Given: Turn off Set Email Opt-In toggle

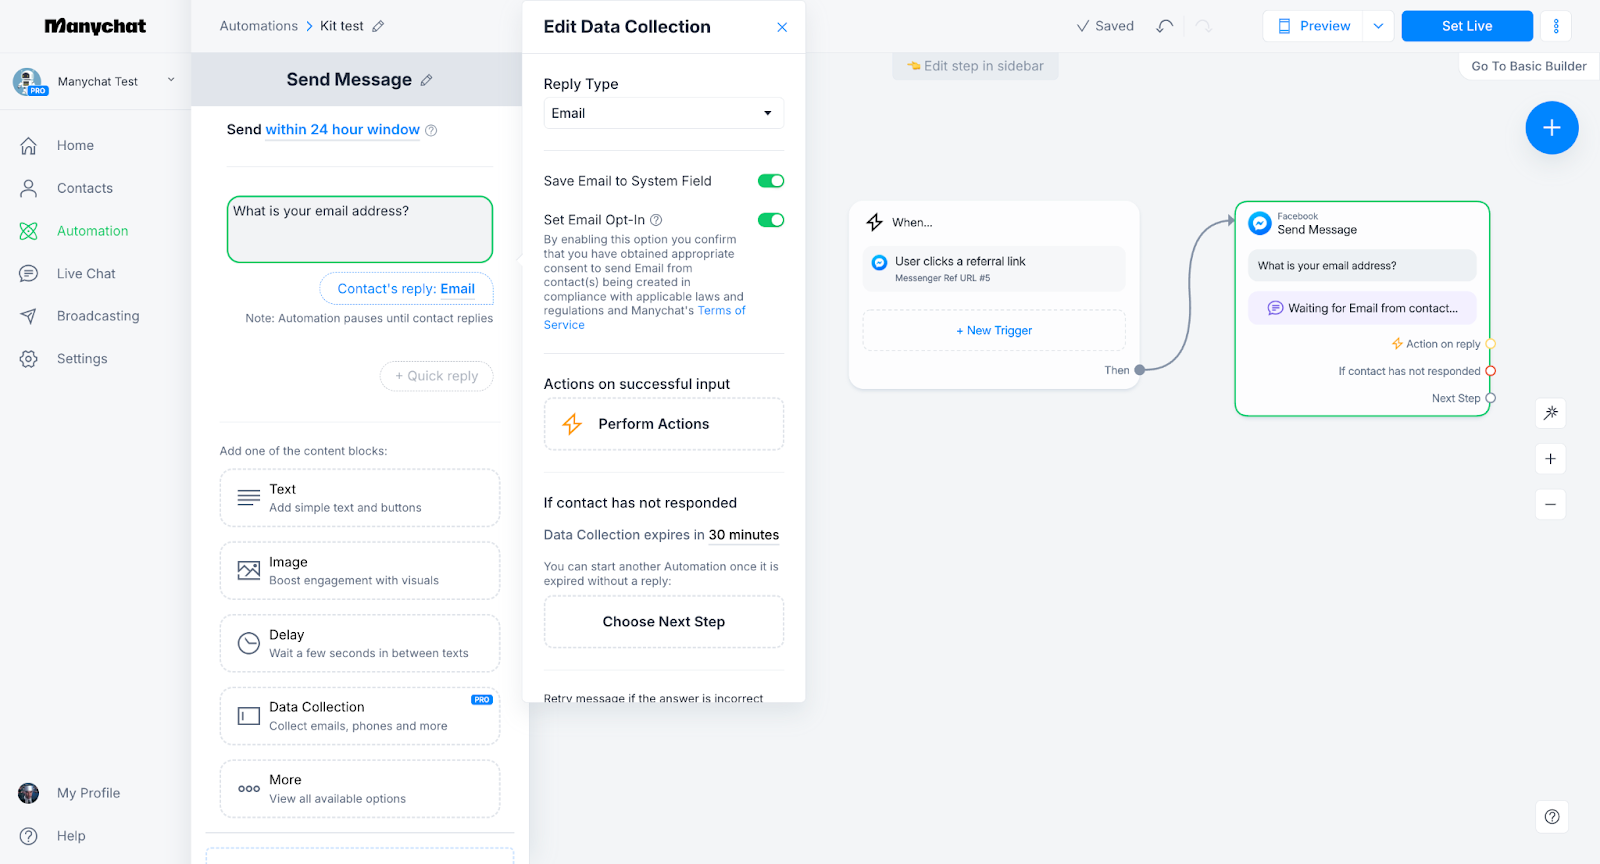Looking at the screenshot, I should (770, 220).
